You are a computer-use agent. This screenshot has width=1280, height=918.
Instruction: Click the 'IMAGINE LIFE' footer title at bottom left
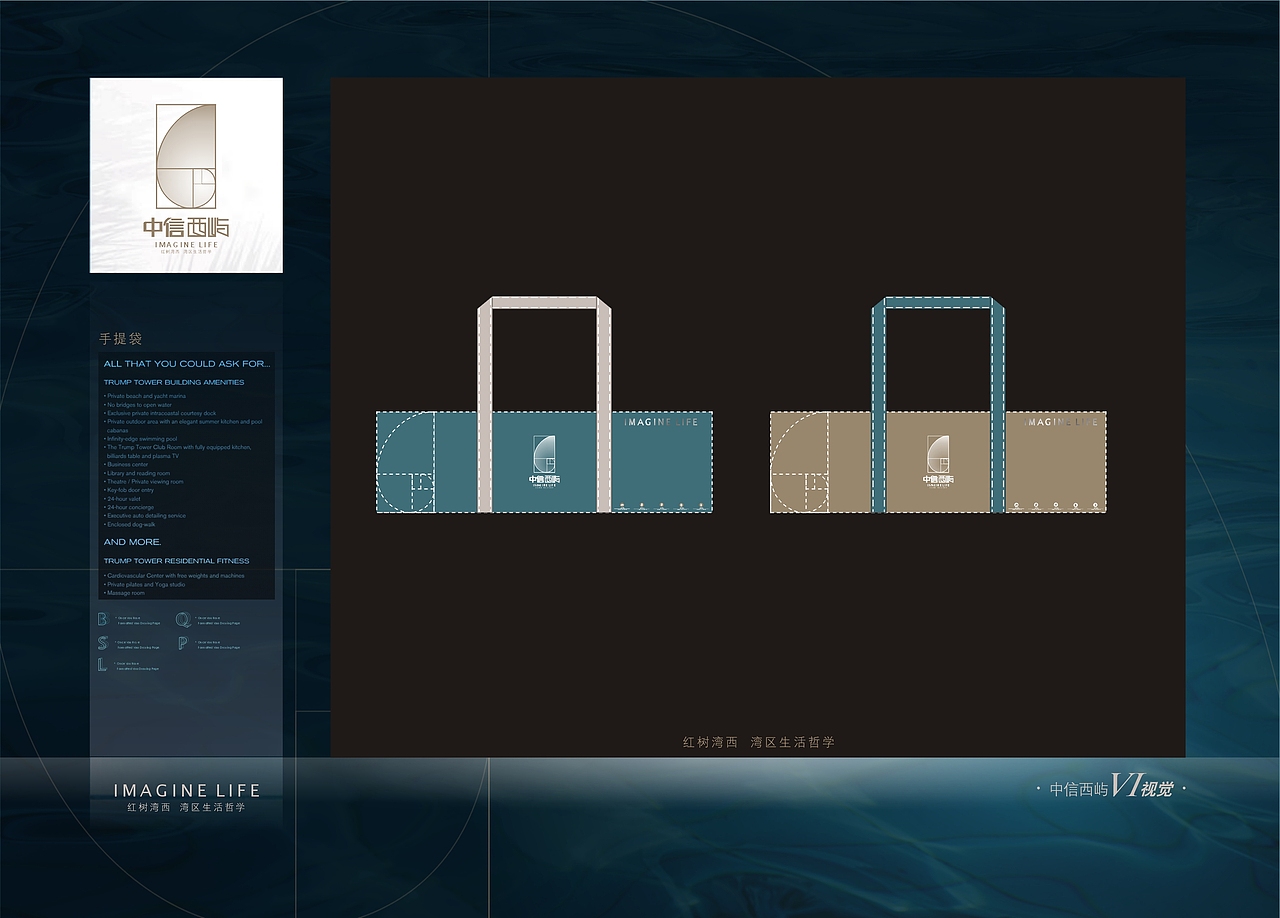coord(187,790)
